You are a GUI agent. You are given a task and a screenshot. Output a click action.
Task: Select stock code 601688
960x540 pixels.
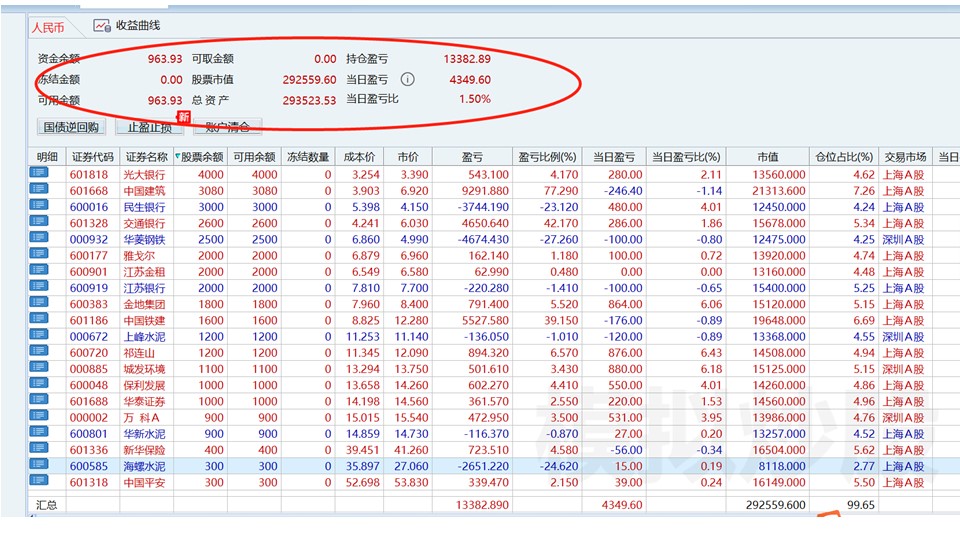88,402
